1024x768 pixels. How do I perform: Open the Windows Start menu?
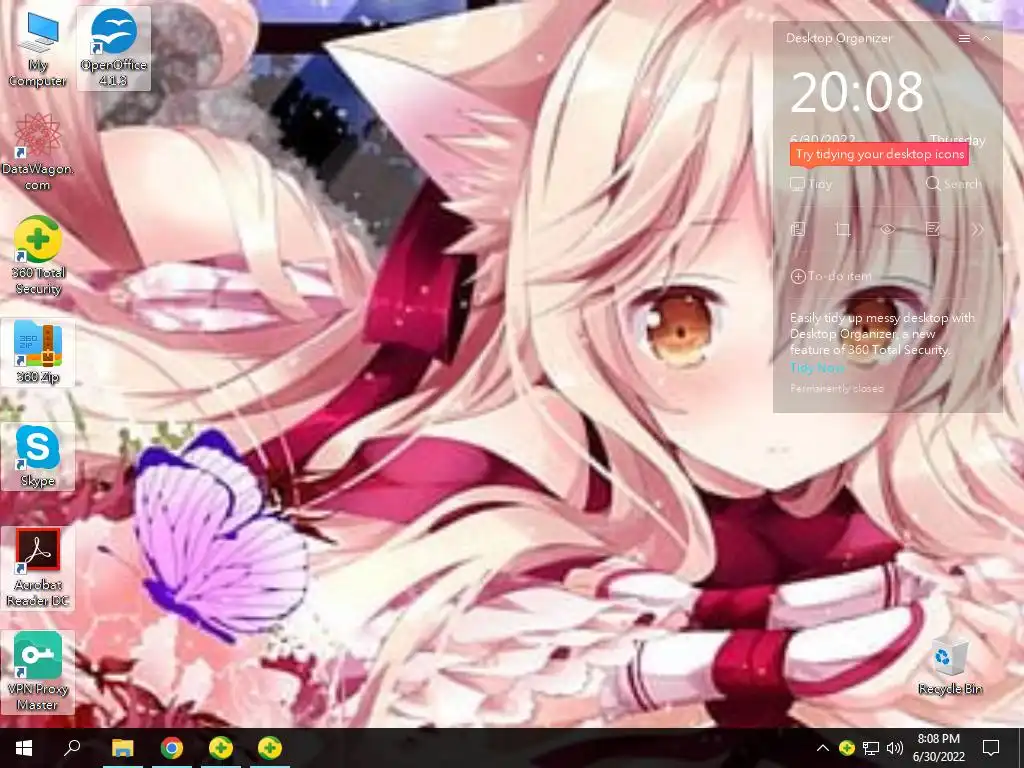[x=24, y=748]
